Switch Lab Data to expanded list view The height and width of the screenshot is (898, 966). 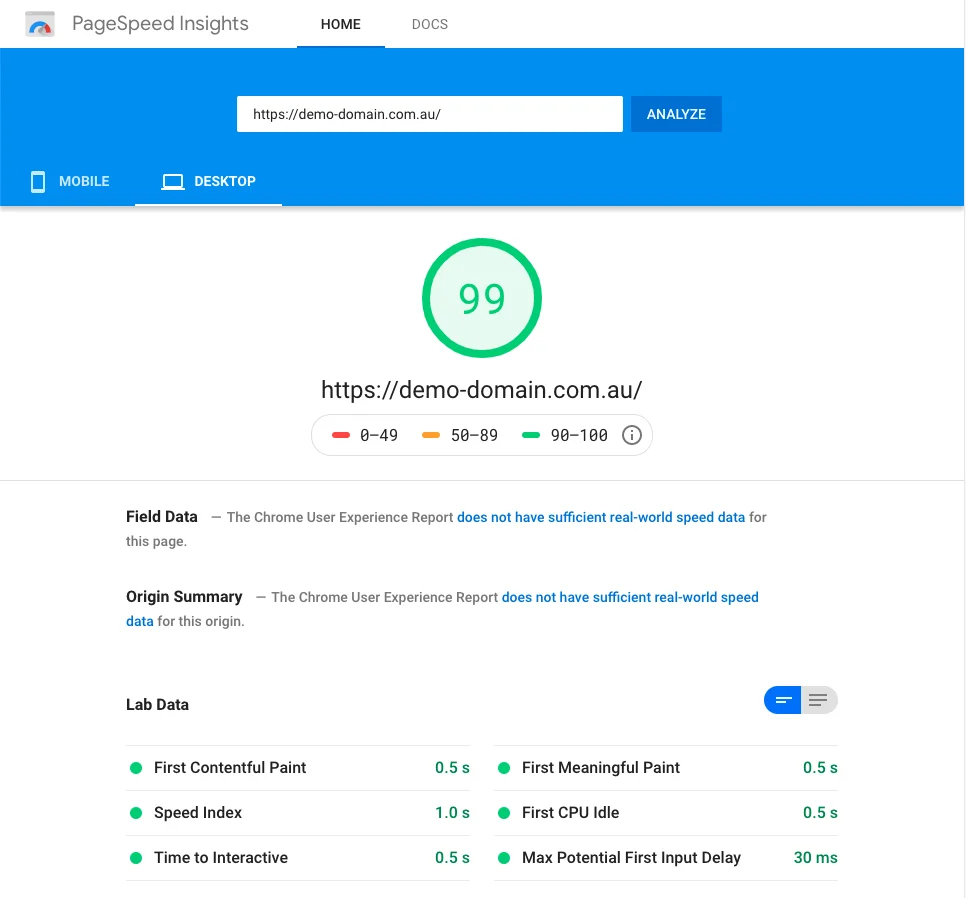pyautogui.click(x=819, y=700)
